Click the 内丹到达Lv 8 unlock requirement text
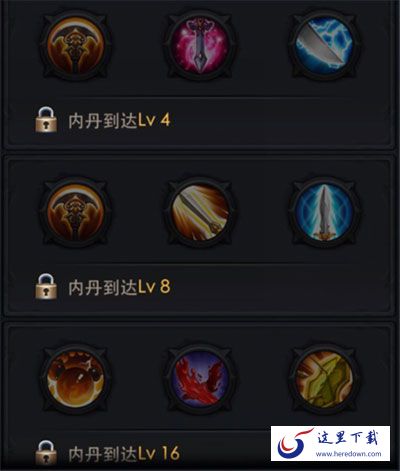This screenshot has height=471, width=400. tap(119, 287)
